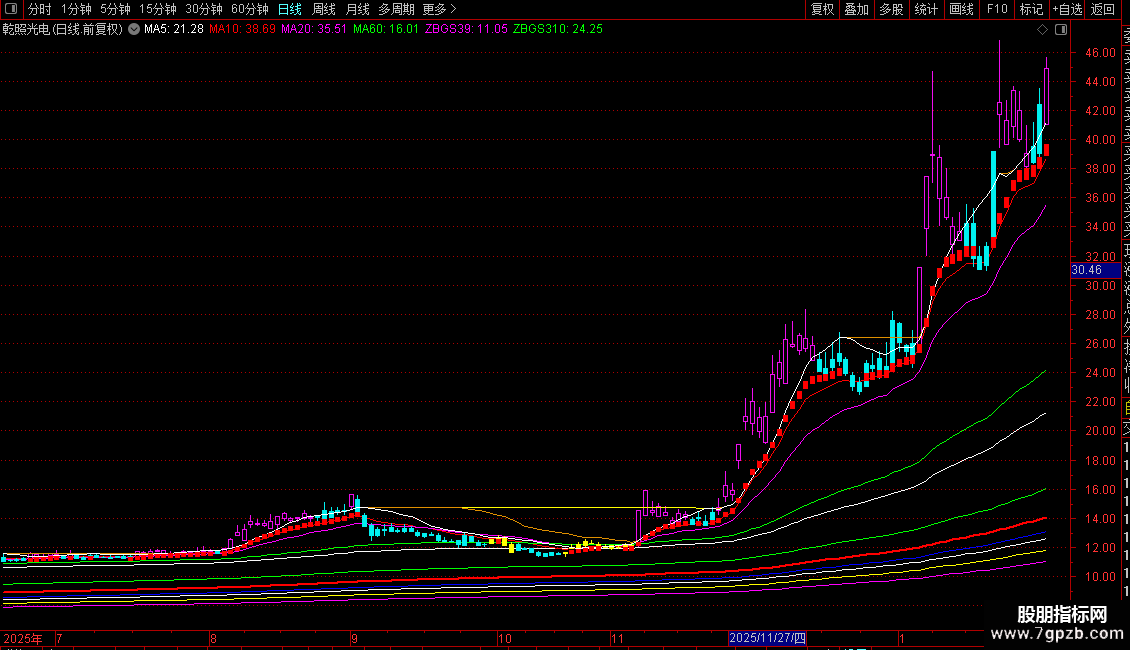
Task: Add stock via +自选 button
Action: click(x=1067, y=9)
